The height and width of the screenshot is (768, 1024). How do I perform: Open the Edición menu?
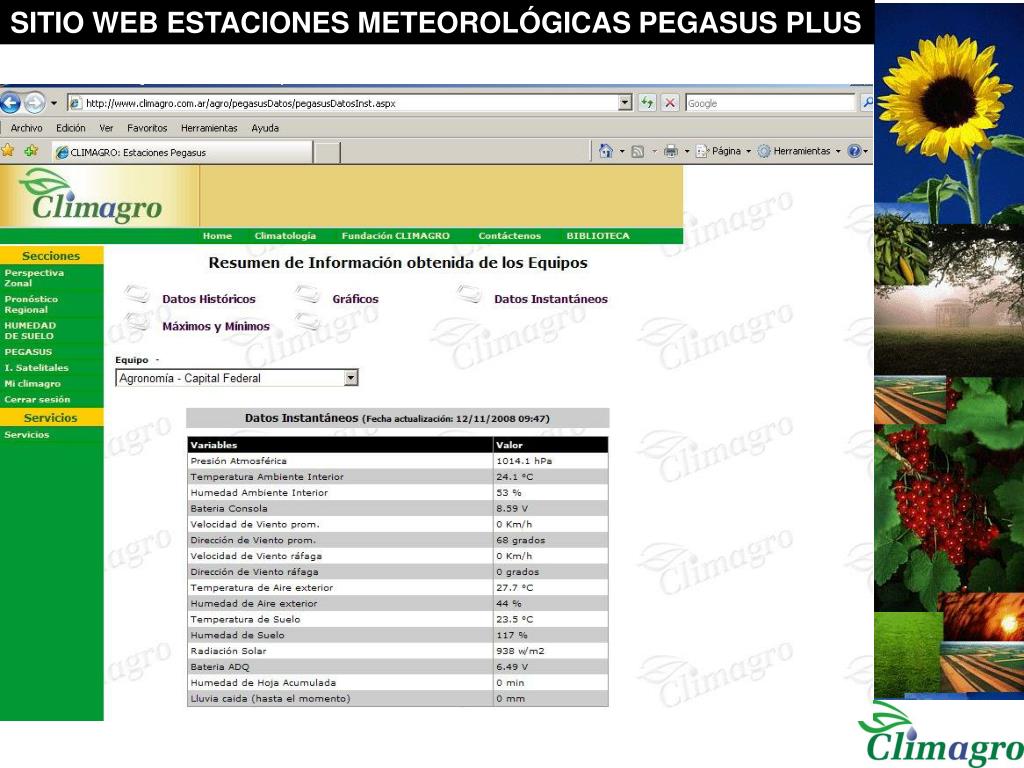pos(71,128)
